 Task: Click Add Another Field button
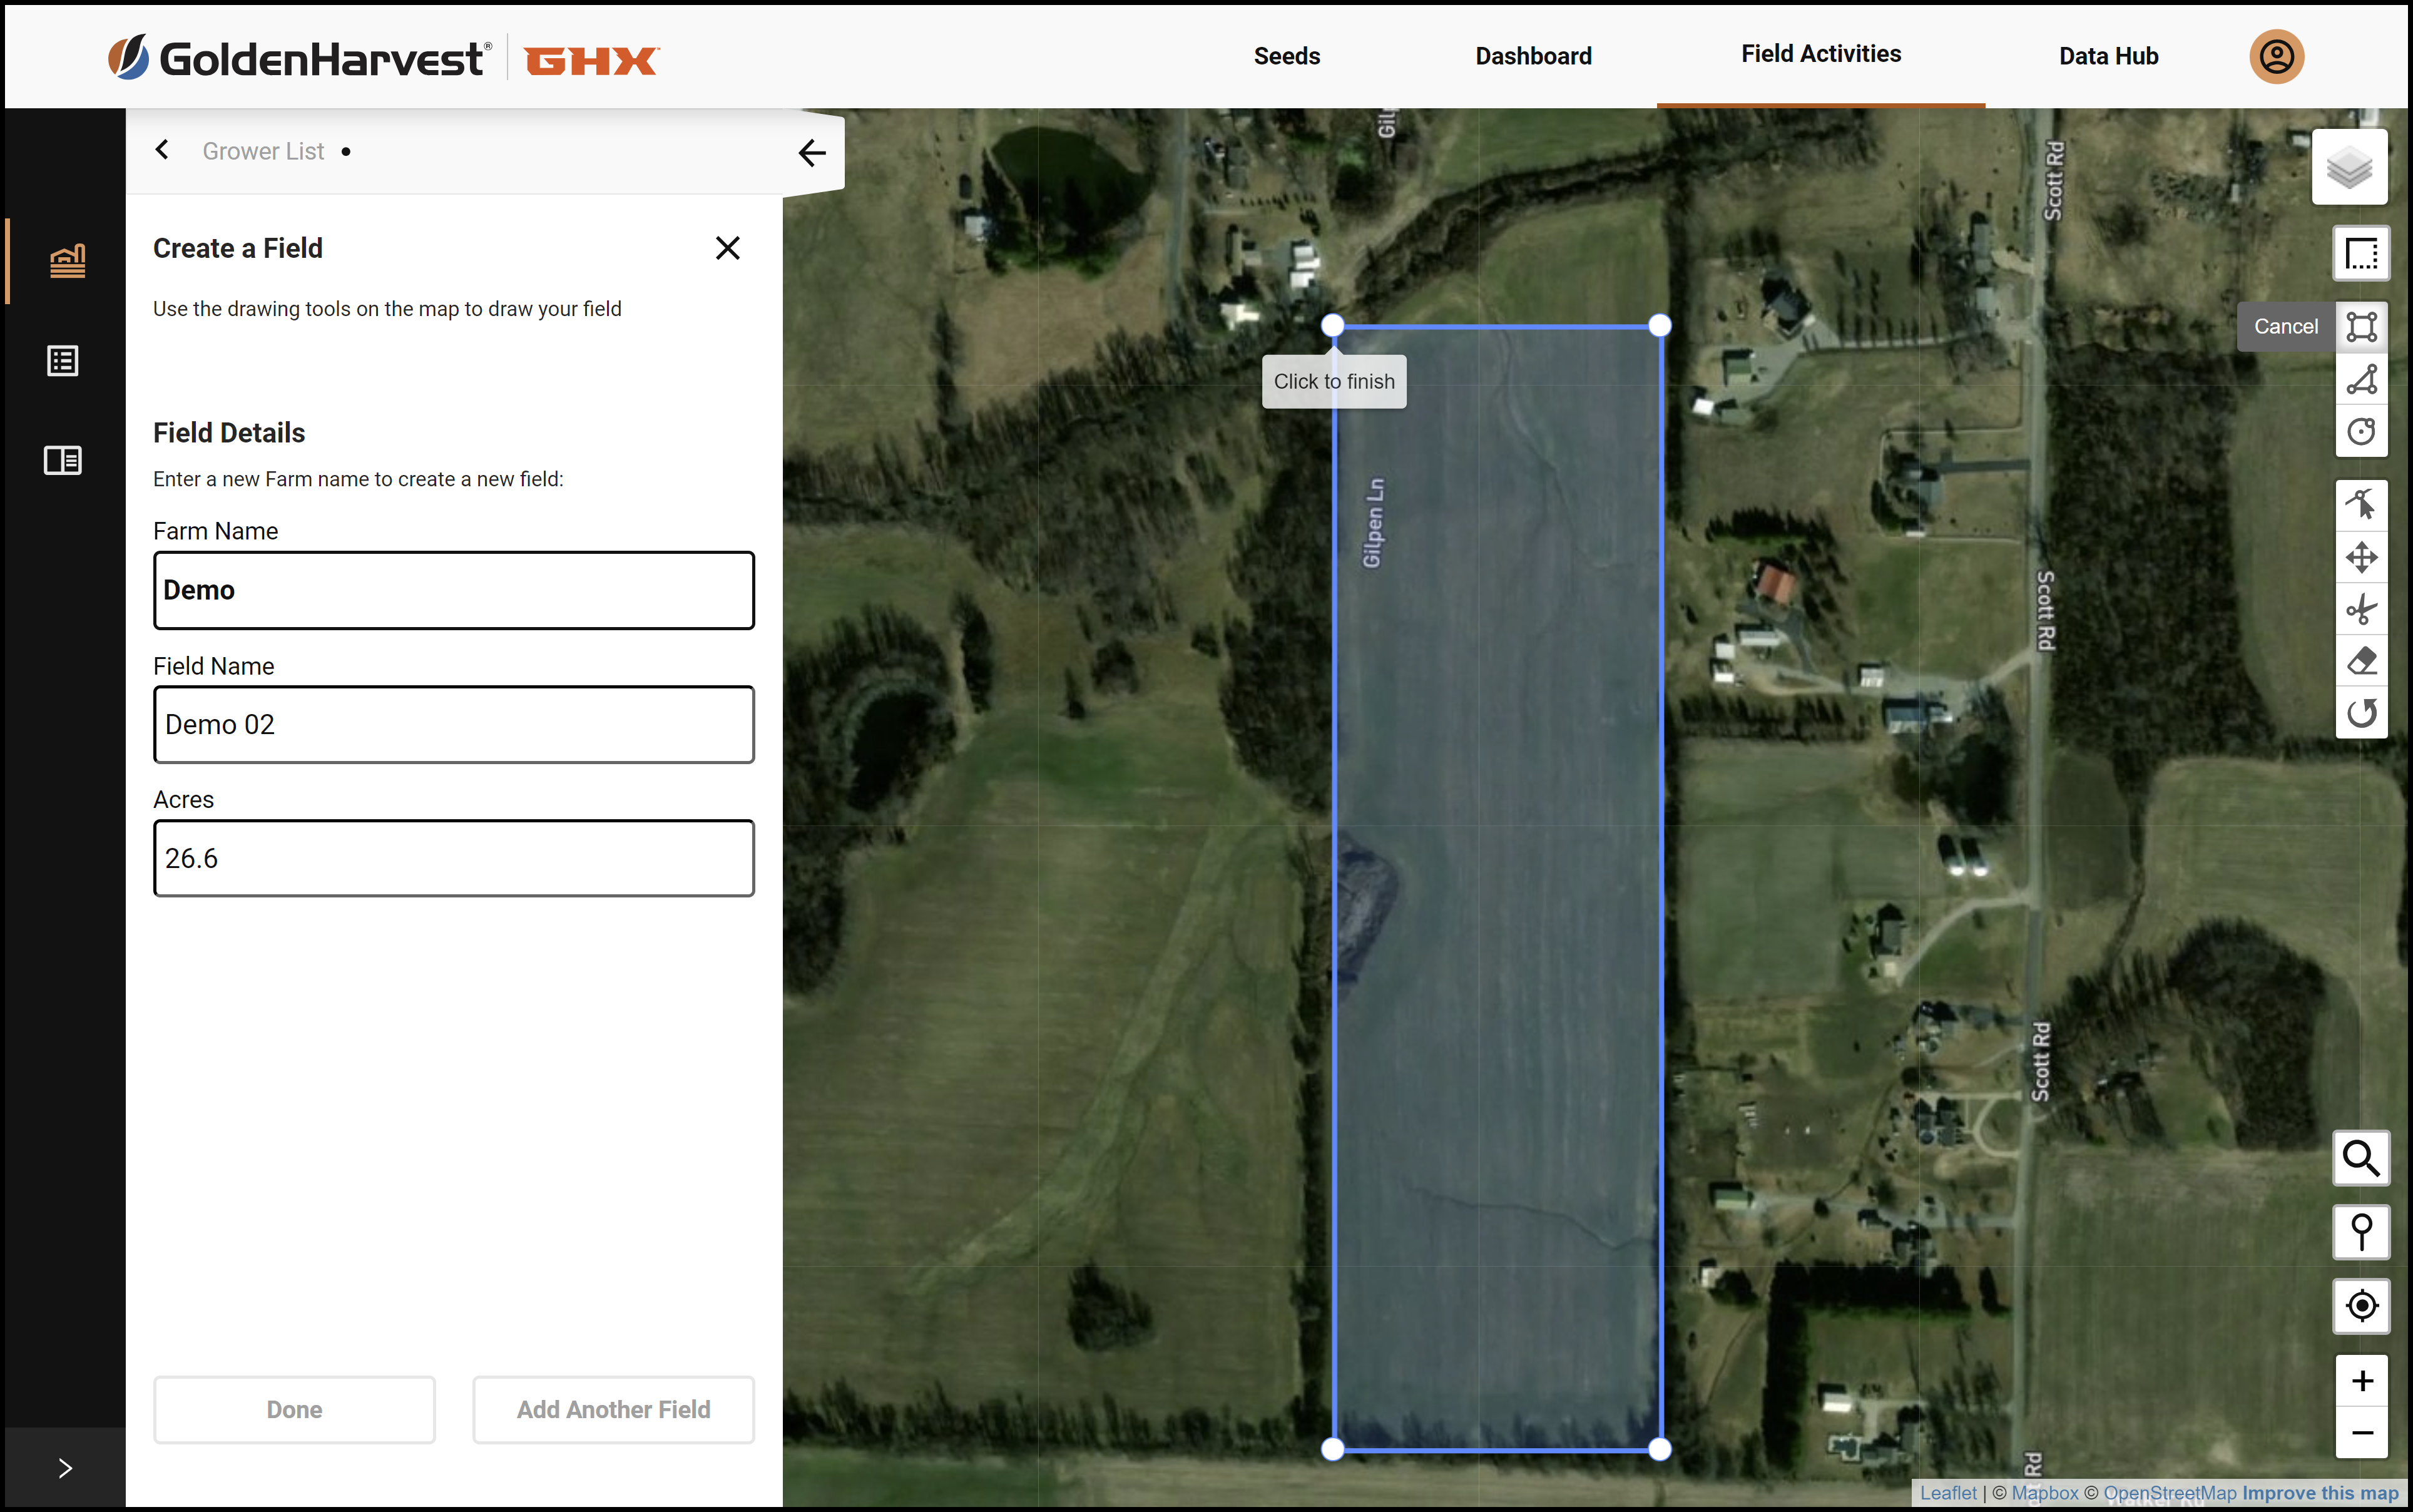[613, 1409]
